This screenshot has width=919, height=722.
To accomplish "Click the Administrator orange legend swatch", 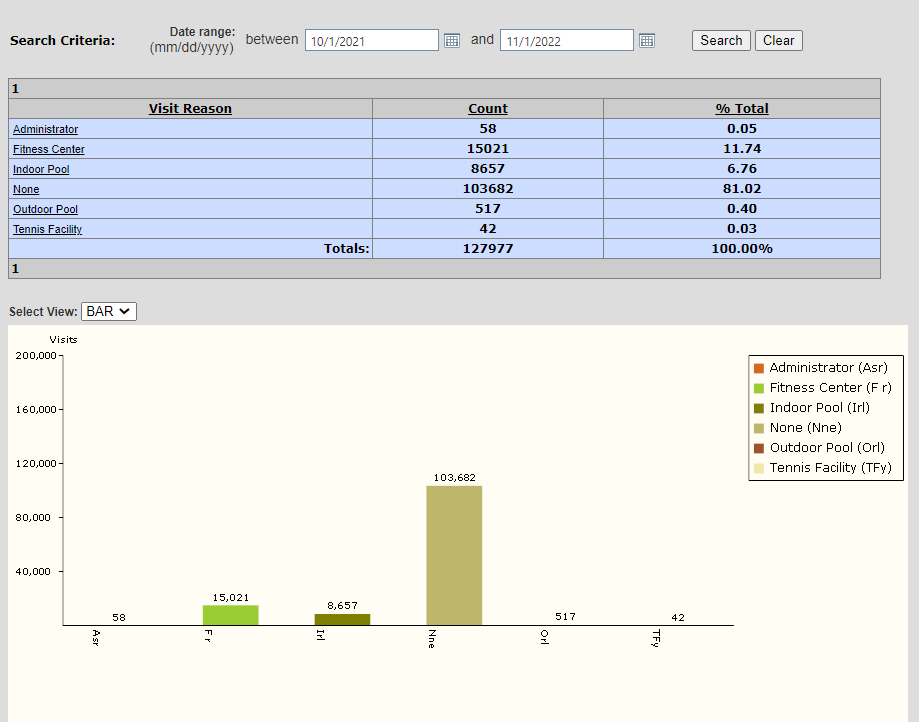I will point(758,368).
